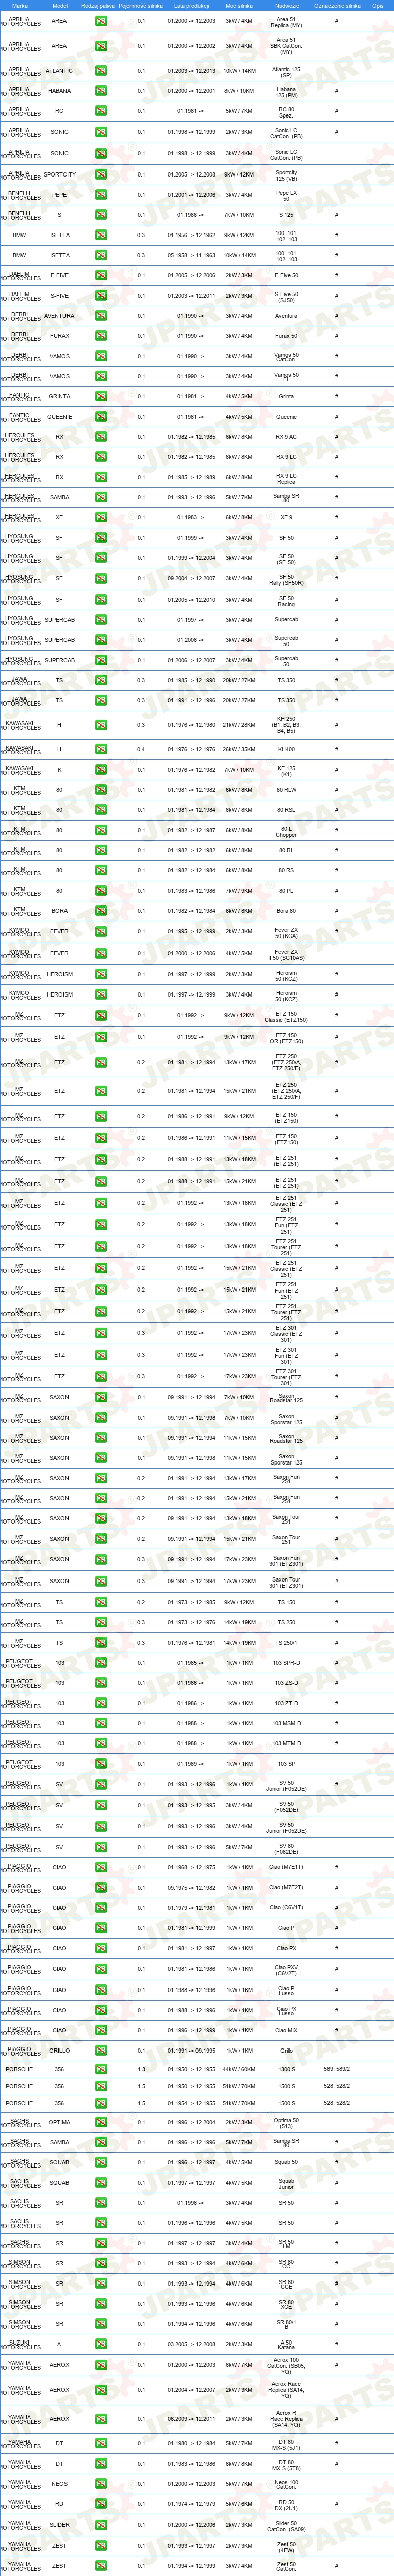Viewport: 394px width, 2576px height.
Task: Click the fuel icon in the Yamaha SLIDER row
Action: point(101,2525)
